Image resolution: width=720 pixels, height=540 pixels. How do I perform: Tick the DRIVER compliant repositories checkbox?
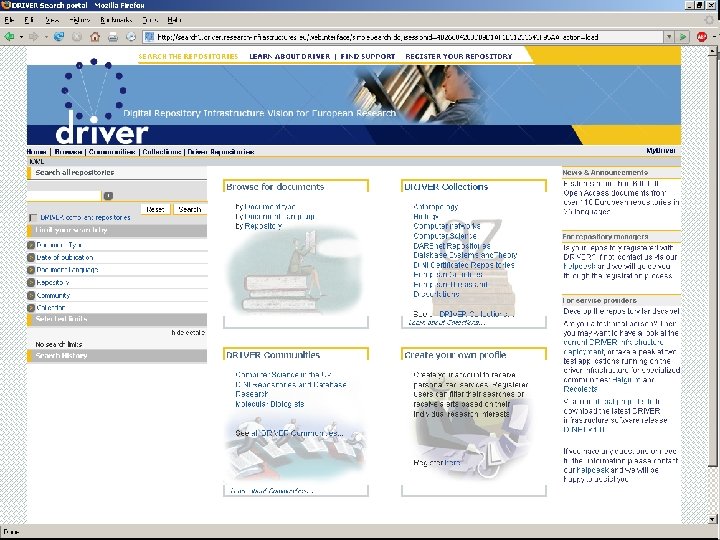pos(33,218)
